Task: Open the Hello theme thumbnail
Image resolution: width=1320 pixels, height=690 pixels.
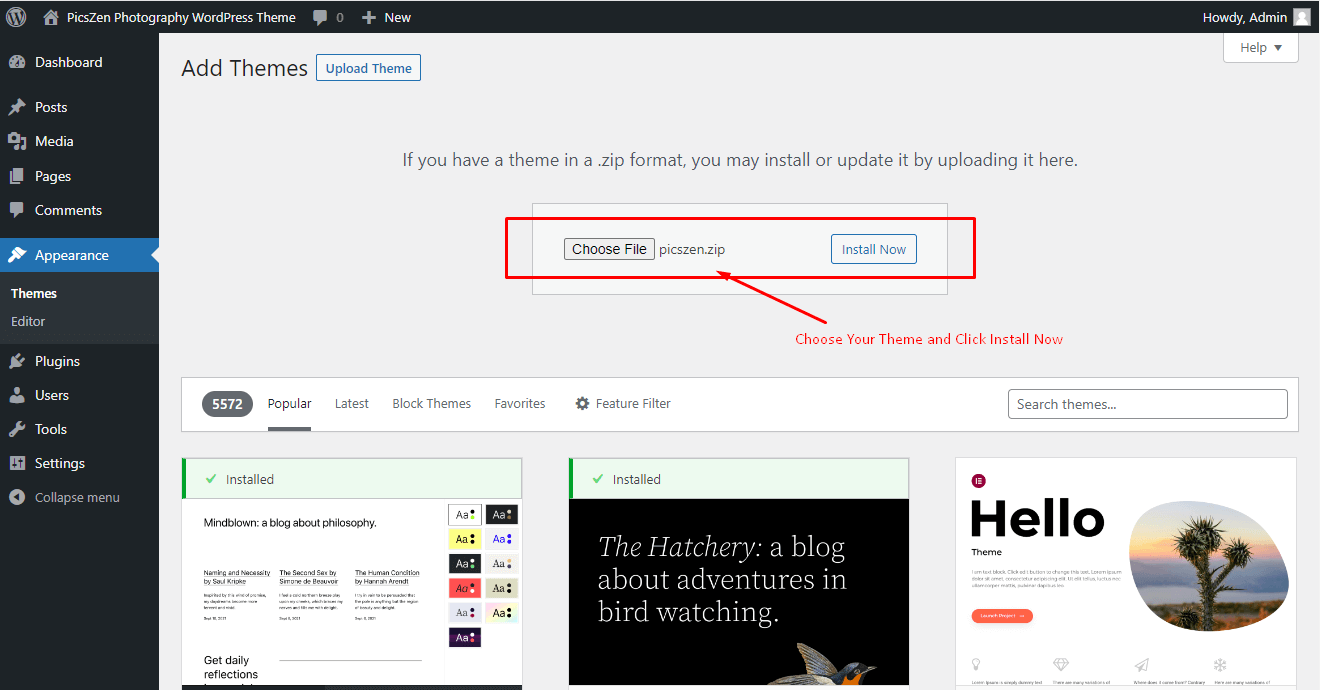Action: [x=1126, y=574]
